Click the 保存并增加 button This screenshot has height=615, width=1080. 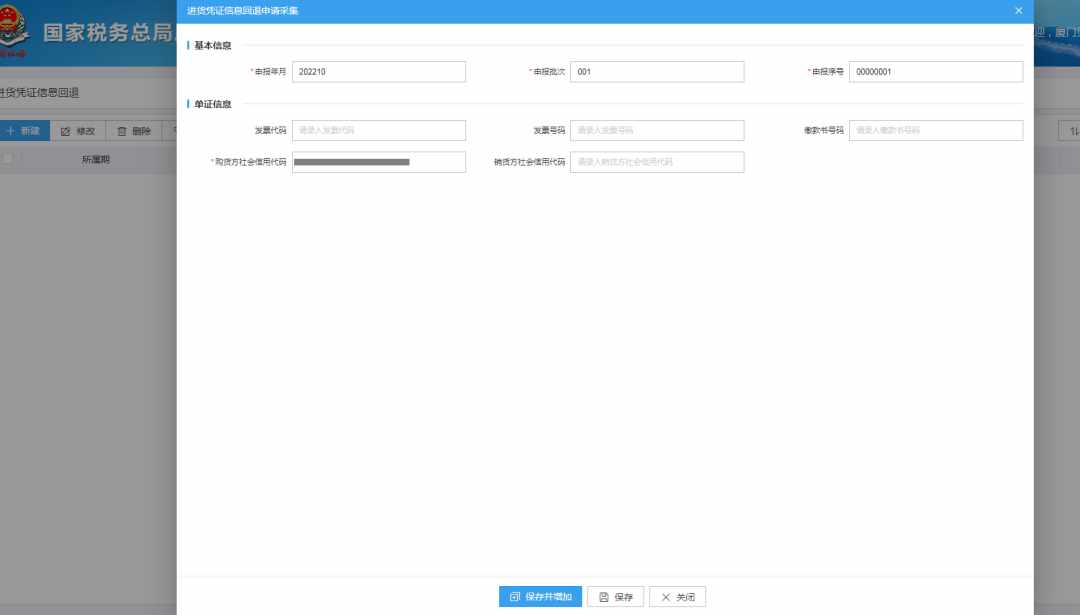(540, 596)
